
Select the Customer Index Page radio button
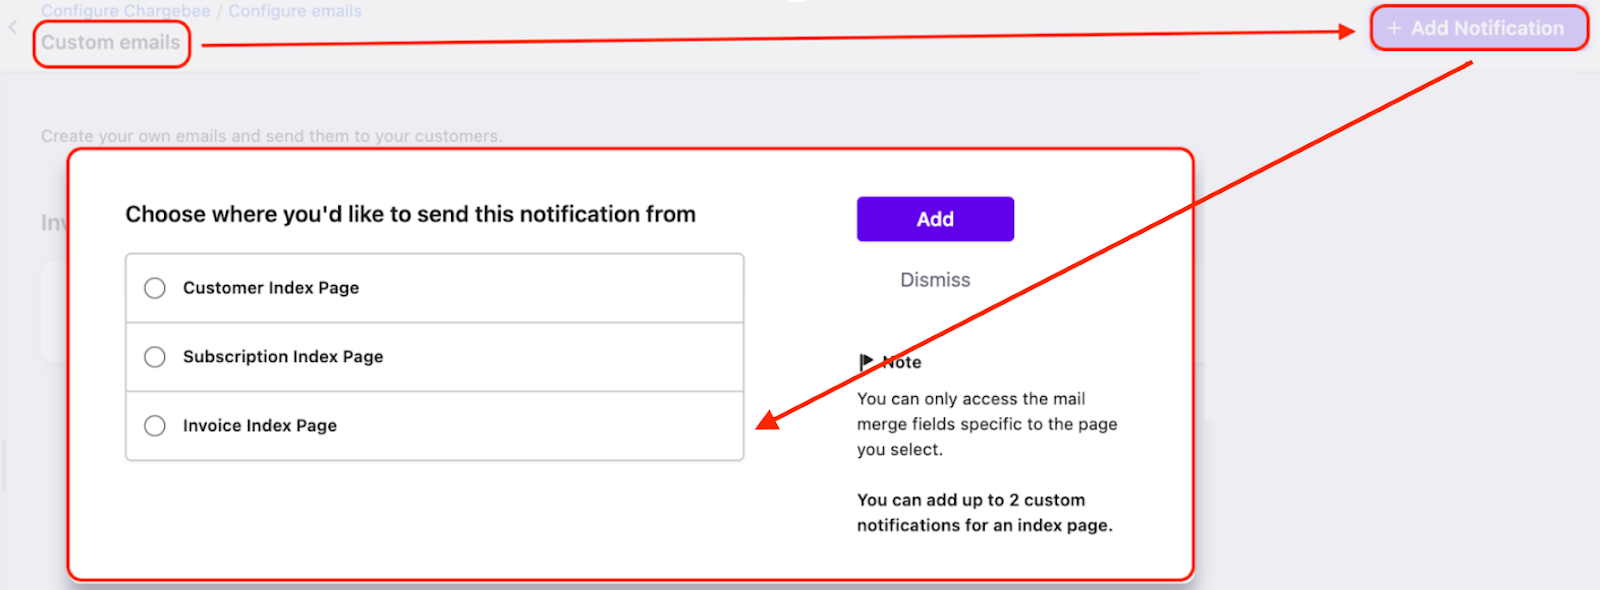155,288
